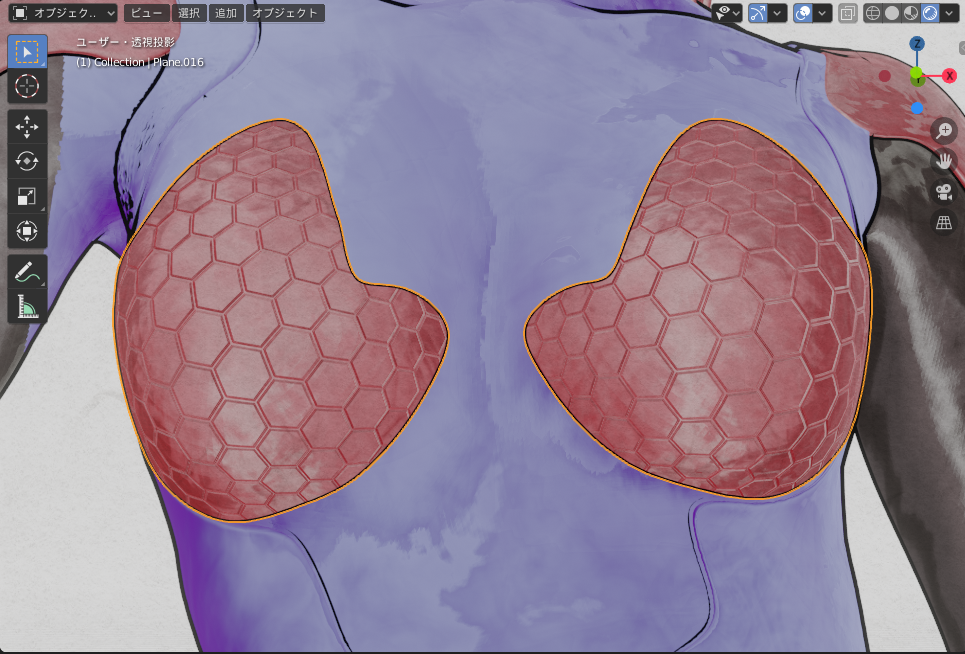Expand the shading options dropdown

[x=949, y=13]
